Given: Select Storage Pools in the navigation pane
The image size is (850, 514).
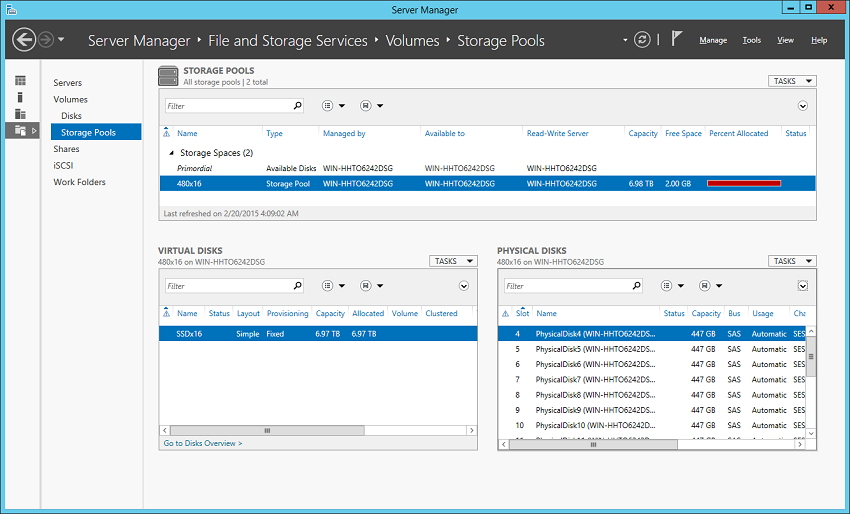Looking at the screenshot, I should pos(96,132).
